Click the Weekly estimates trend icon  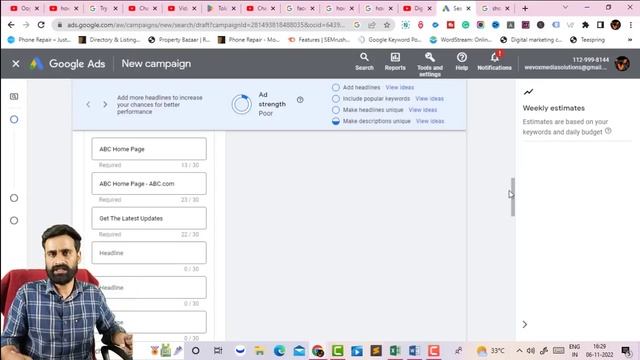(528, 92)
